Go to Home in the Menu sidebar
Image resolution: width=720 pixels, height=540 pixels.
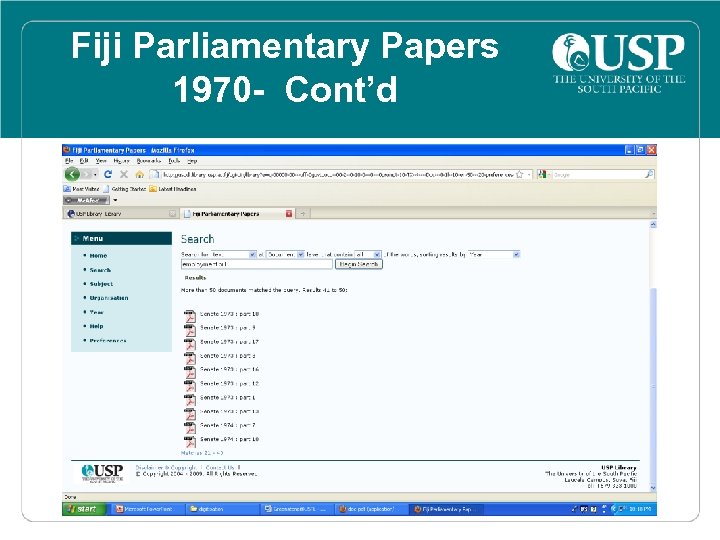coord(98,256)
